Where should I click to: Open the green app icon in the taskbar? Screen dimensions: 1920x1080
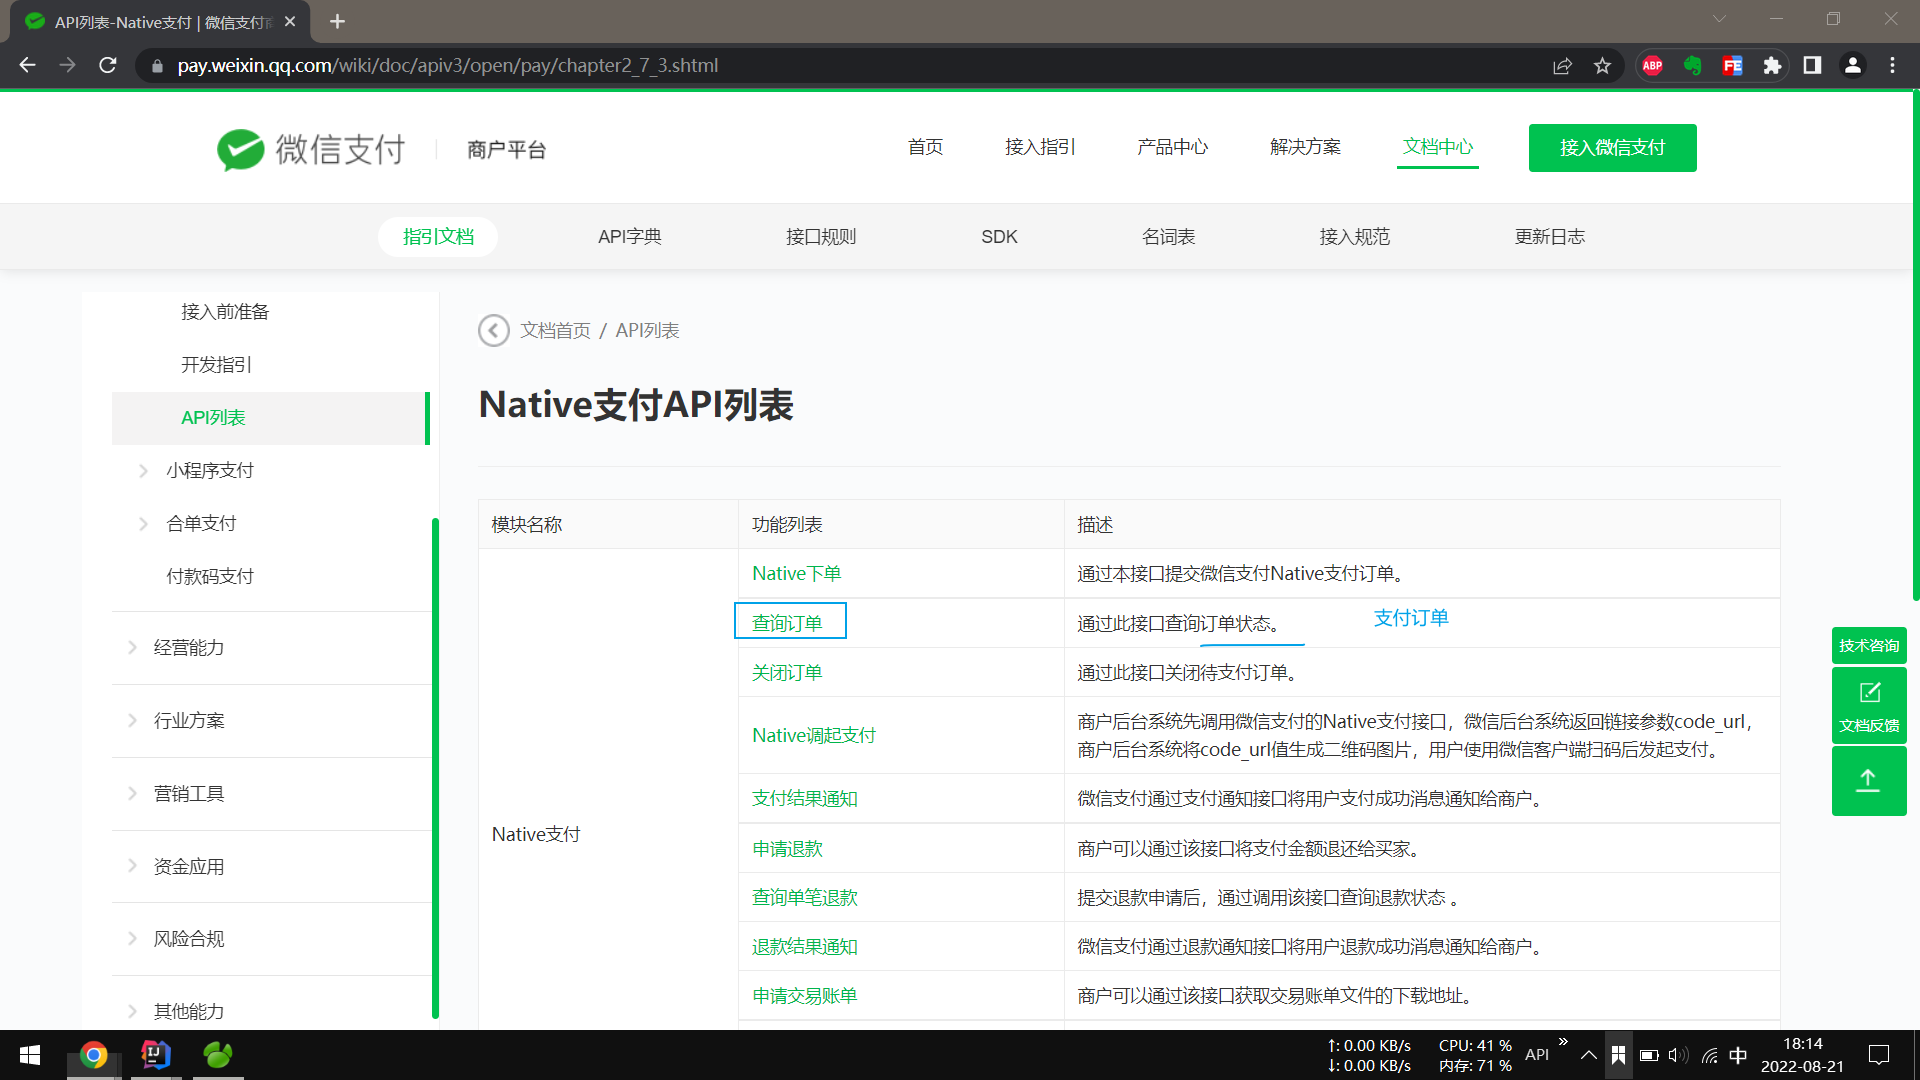point(218,1055)
